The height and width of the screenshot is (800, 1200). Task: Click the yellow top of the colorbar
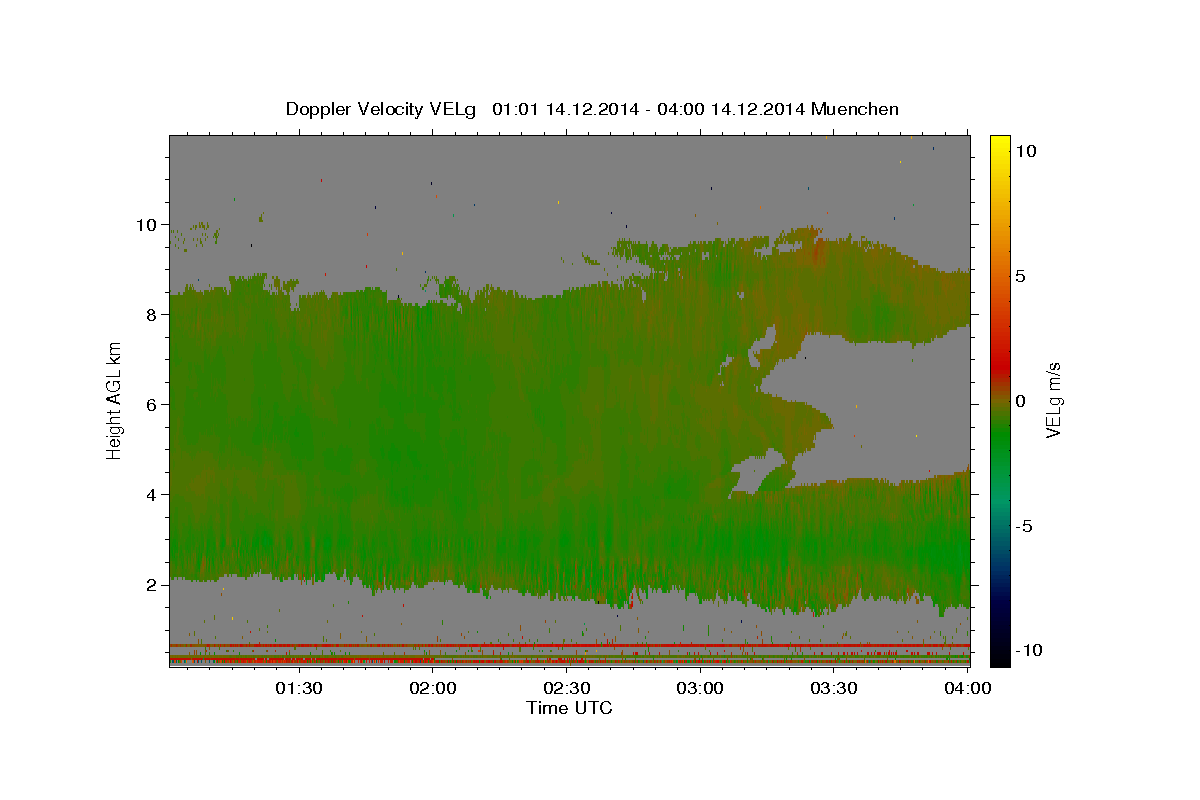pyautogui.click(x=999, y=145)
